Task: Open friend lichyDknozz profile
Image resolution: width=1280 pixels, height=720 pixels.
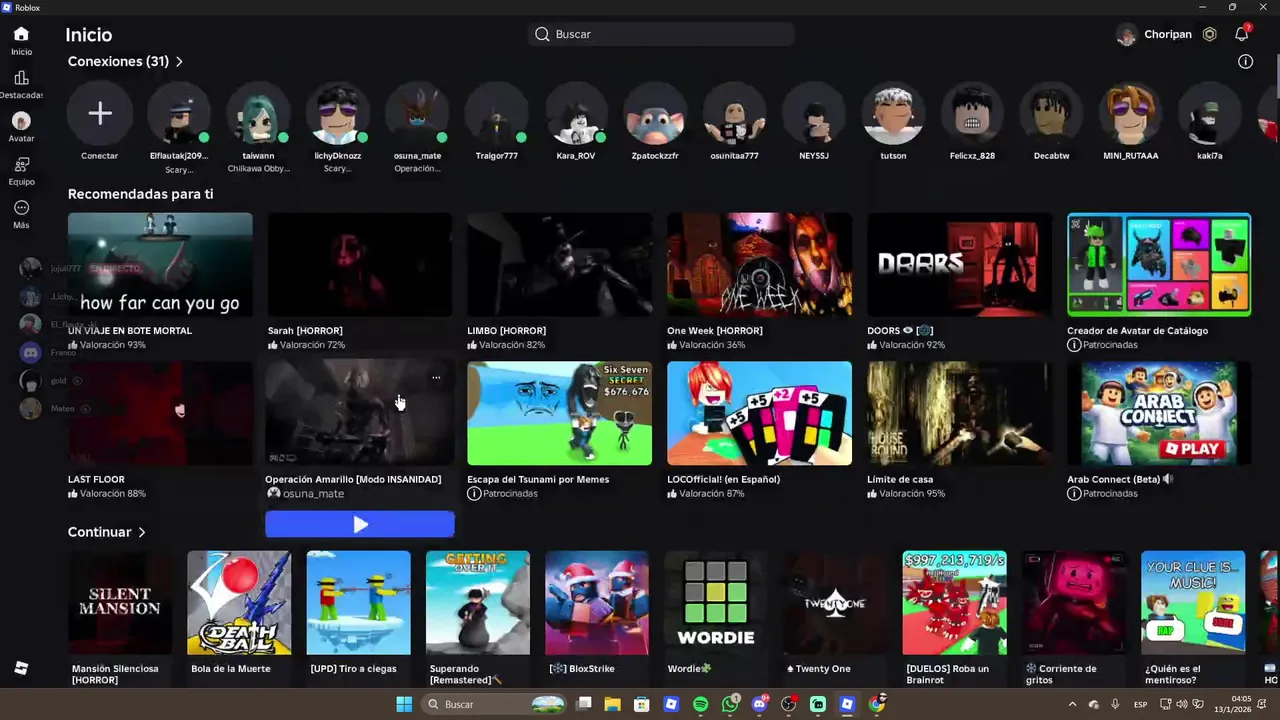Action: tap(337, 114)
